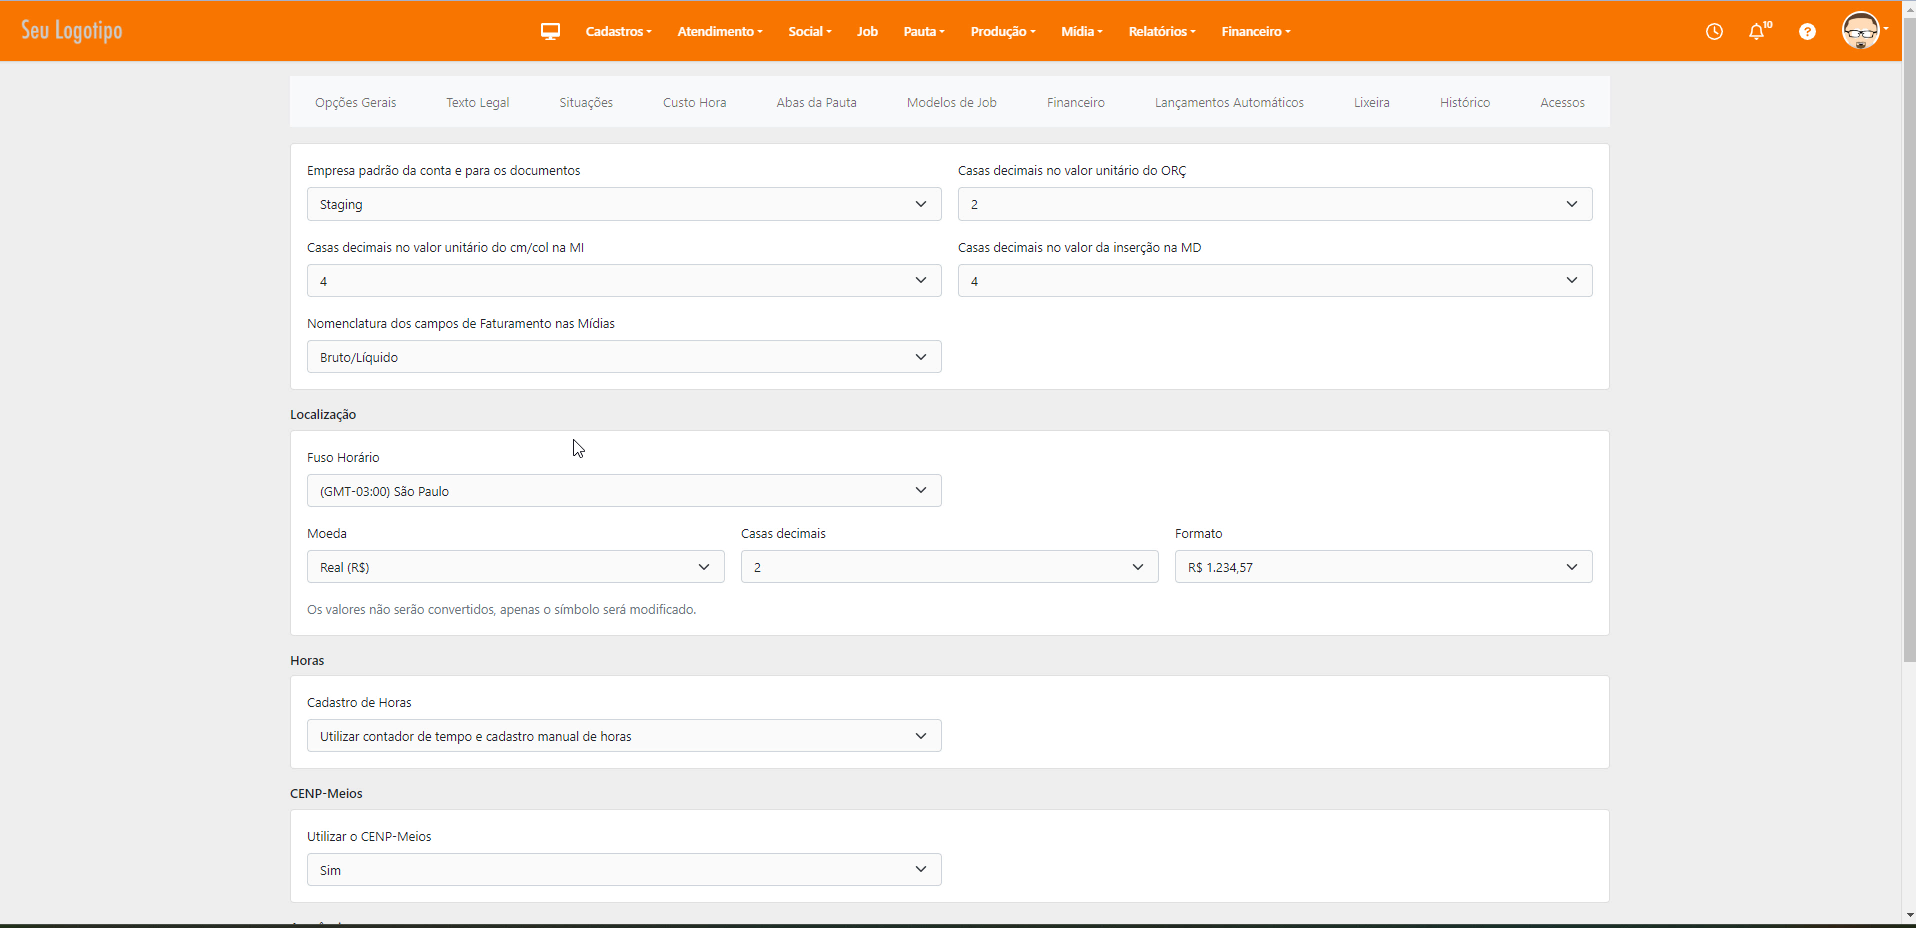Switch to the Custo Hora tab

694,102
